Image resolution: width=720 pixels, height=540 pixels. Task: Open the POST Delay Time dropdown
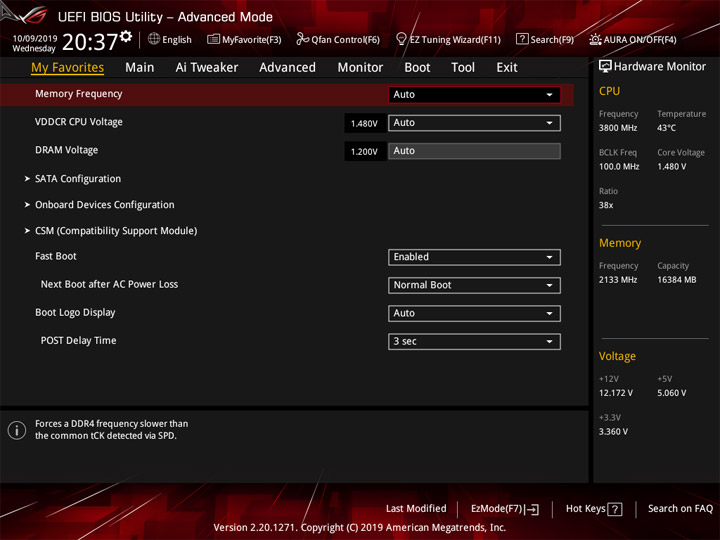tap(474, 341)
